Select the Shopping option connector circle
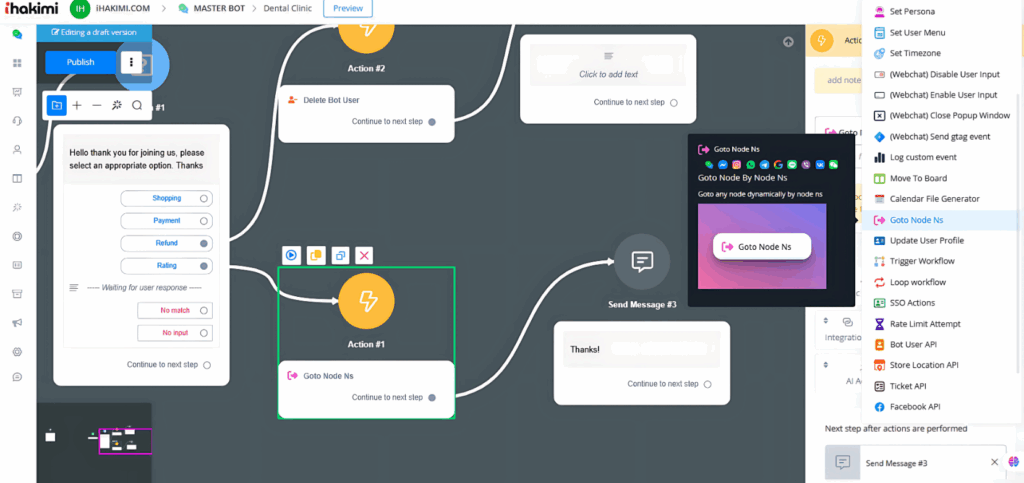The image size is (1024, 483). (204, 198)
